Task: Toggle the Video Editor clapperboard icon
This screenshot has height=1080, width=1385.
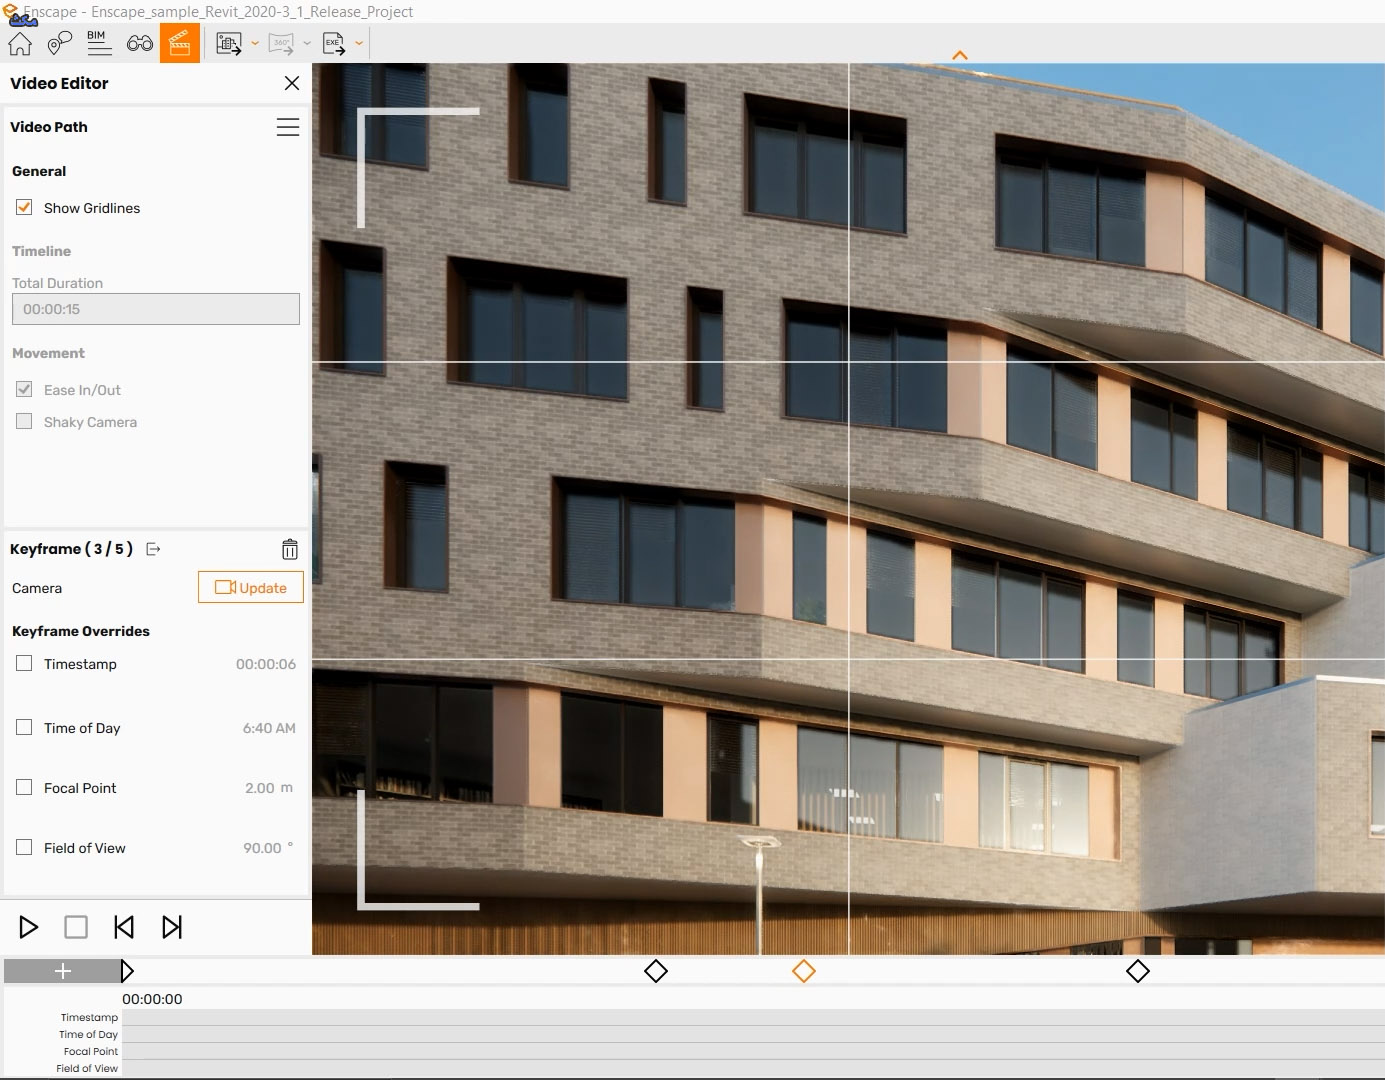Action: [180, 43]
